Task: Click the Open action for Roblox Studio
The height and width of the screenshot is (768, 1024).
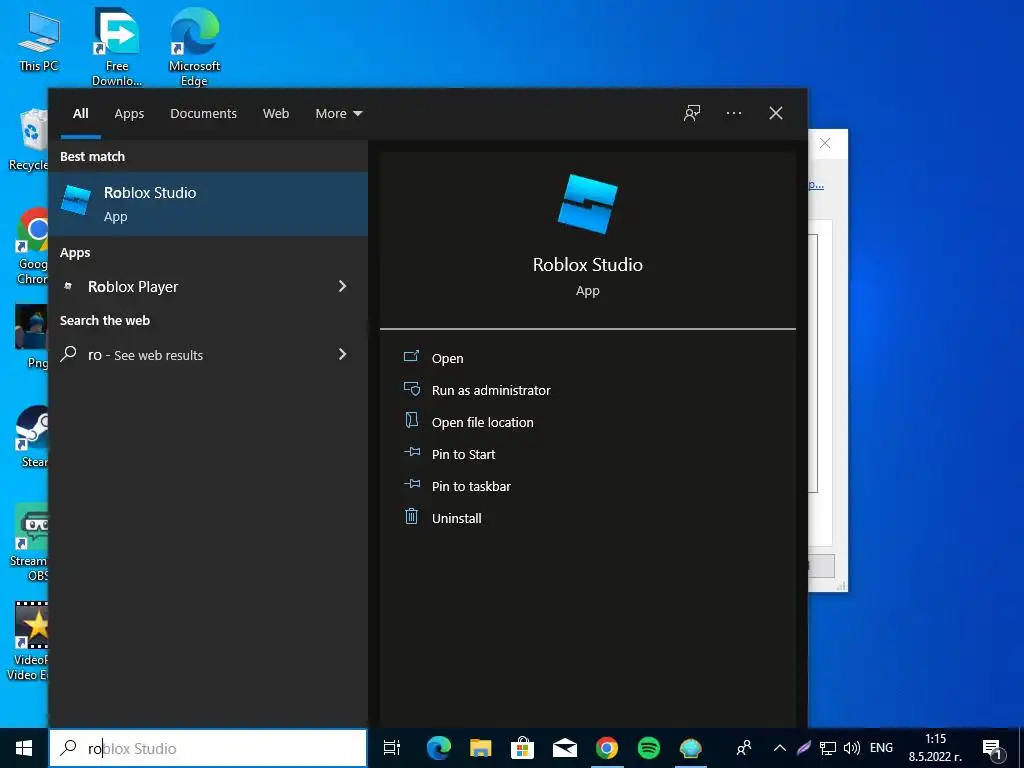Action: click(447, 358)
